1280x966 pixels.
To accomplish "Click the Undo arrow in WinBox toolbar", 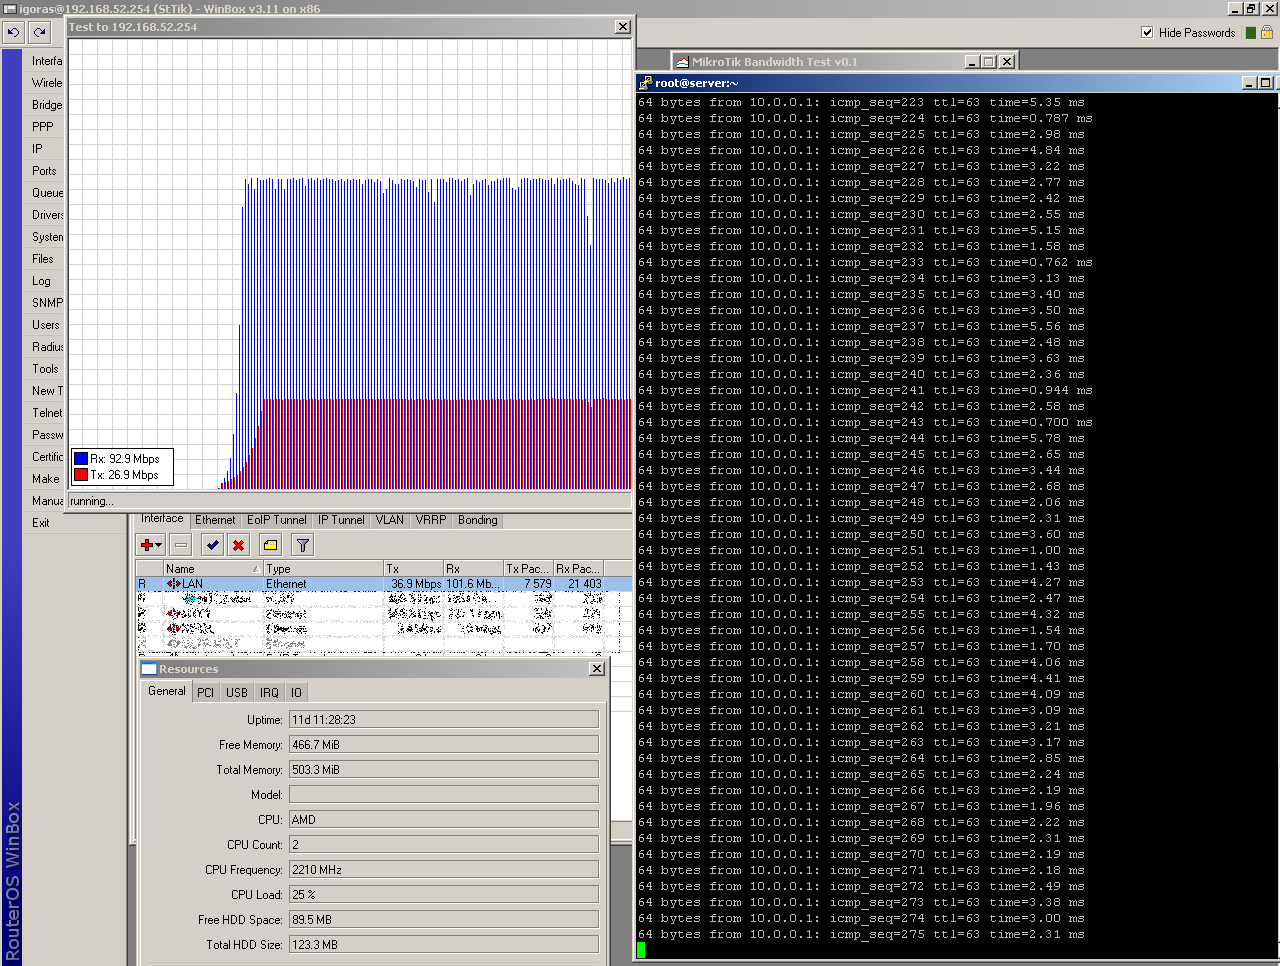I will (13, 32).
